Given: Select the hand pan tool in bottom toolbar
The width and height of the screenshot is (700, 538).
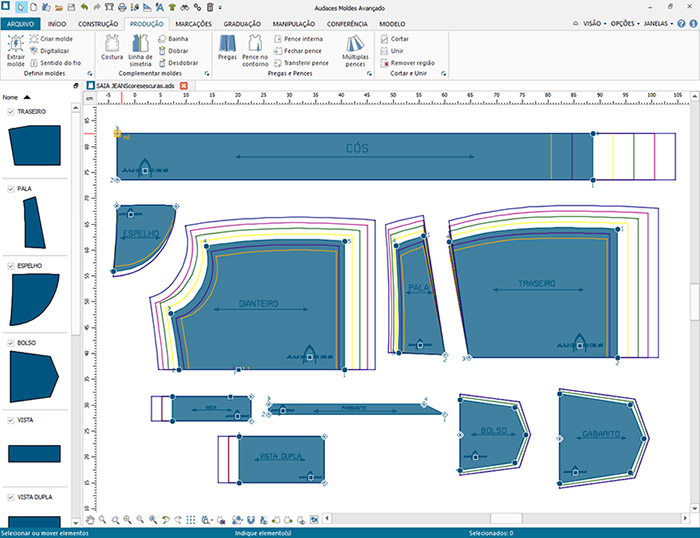Looking at the screenshot, I should 90,520.
